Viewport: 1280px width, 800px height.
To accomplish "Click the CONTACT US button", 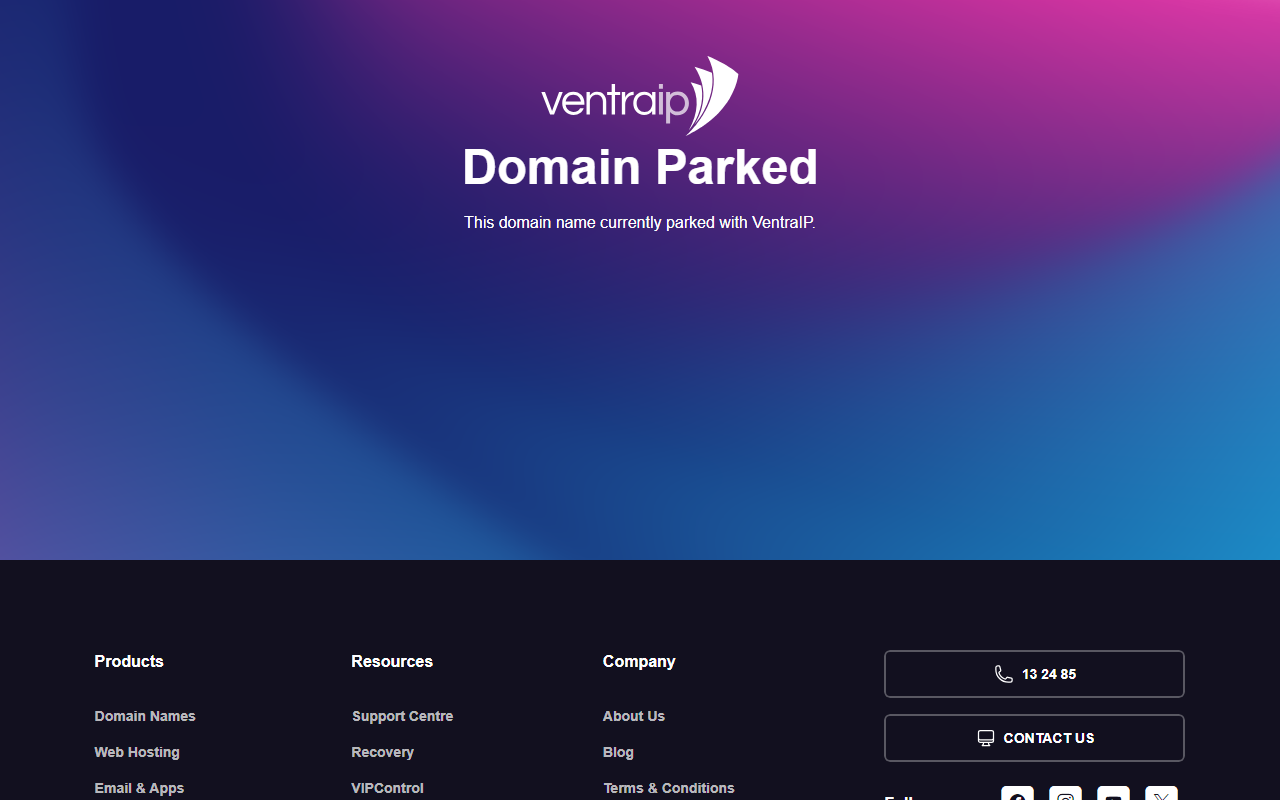I will [x=1034, y=738].
